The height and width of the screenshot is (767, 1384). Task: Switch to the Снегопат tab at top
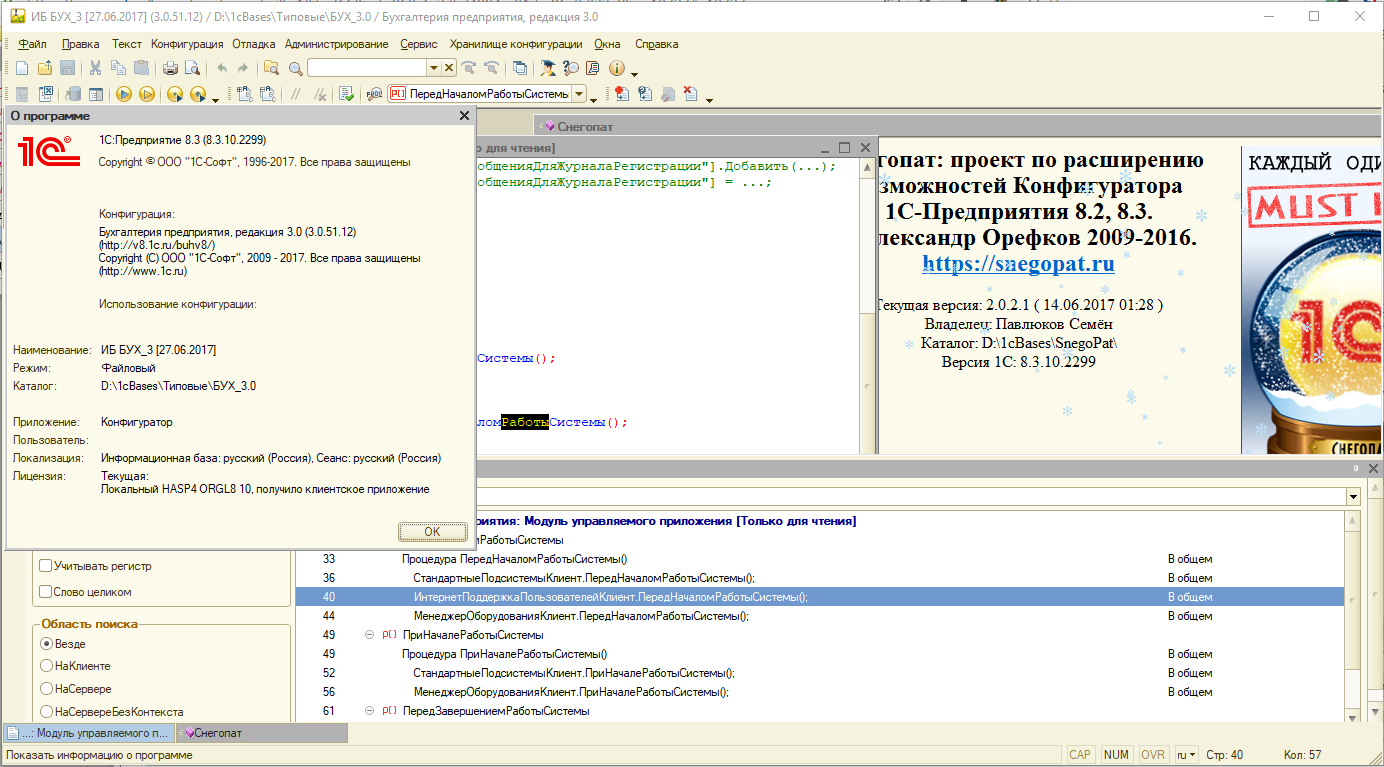[585, 126]
